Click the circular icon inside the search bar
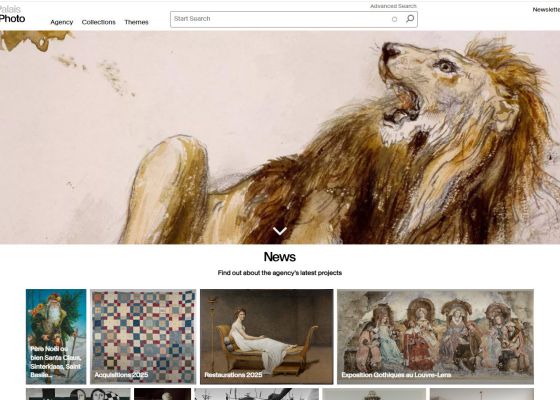The image size is (560, 400). pos(394,19)
